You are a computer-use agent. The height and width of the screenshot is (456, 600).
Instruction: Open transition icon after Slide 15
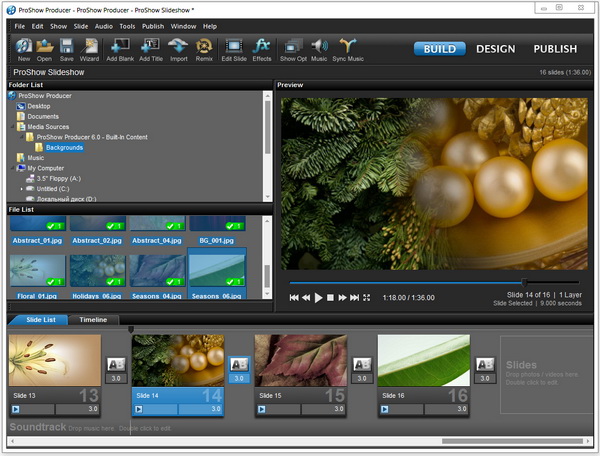click(x=362, y=365)
